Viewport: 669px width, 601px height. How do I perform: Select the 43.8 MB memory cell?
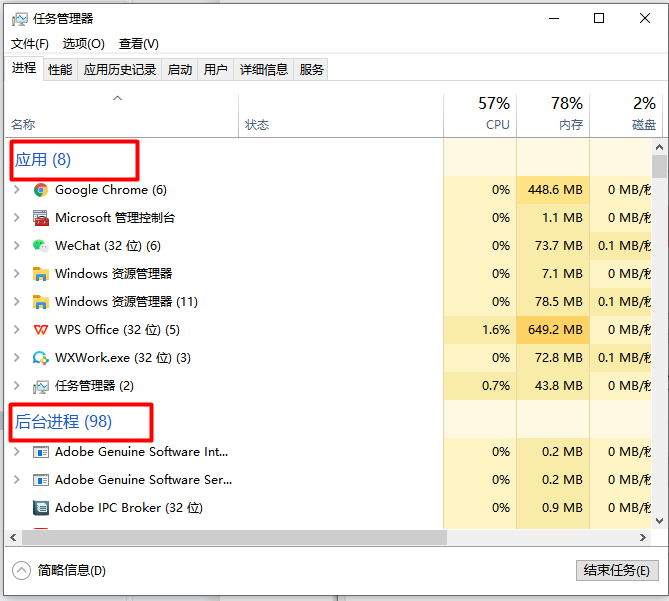tap(553, 386)
